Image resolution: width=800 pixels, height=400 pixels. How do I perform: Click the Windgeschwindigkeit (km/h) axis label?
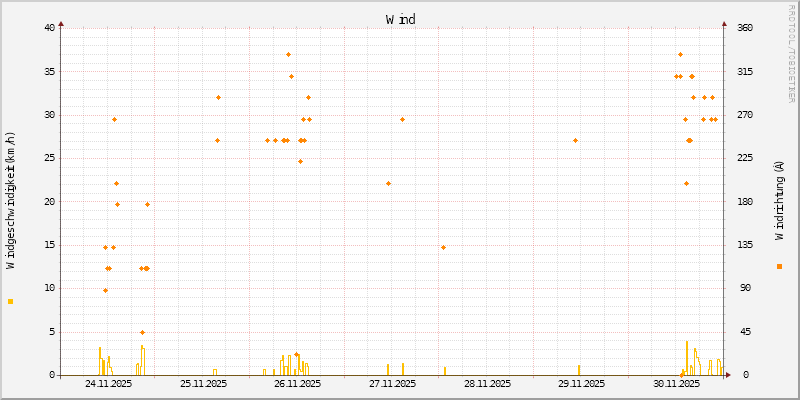pos(10,201)
